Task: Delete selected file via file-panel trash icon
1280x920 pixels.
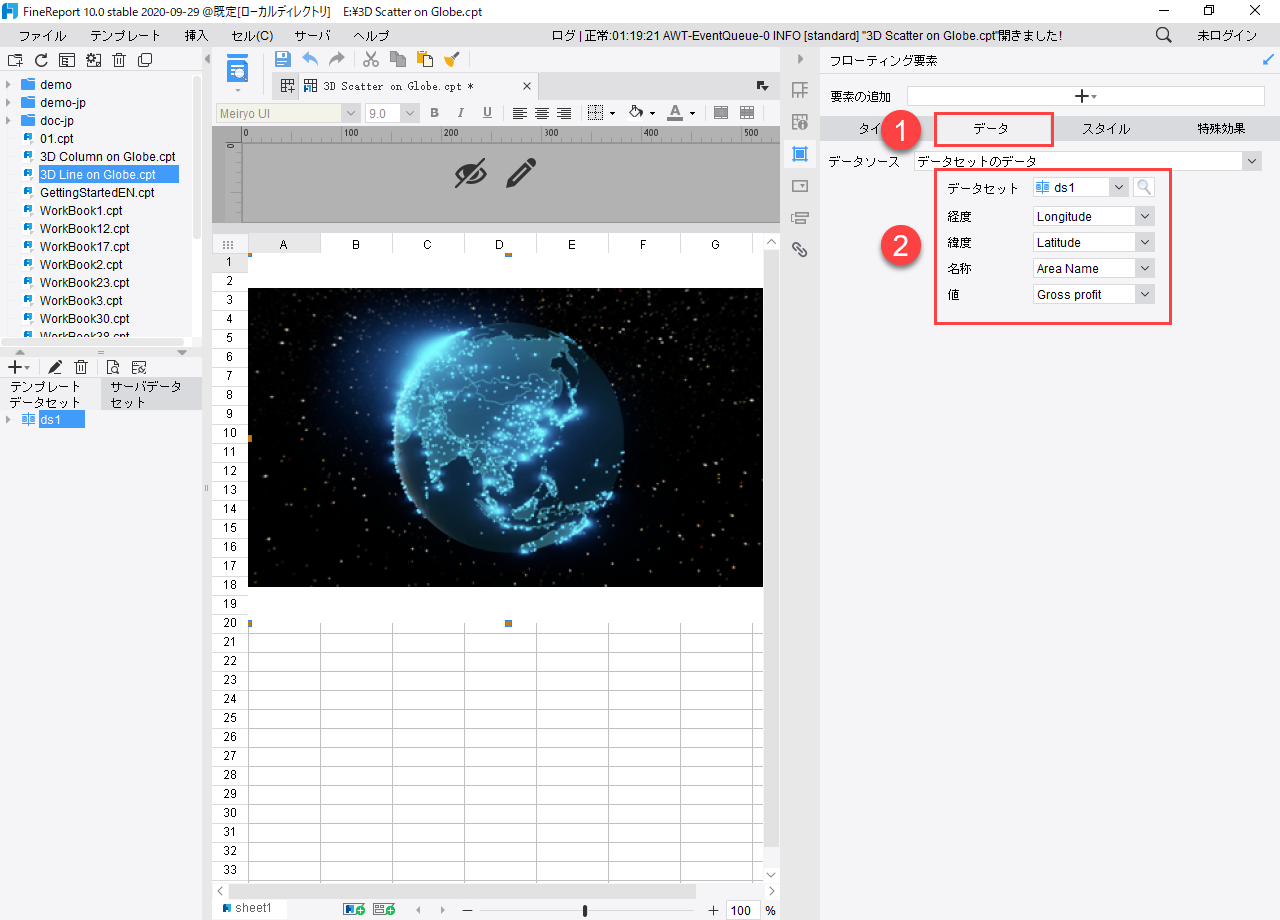Action: pyautogui.click(x=119, y=60)
